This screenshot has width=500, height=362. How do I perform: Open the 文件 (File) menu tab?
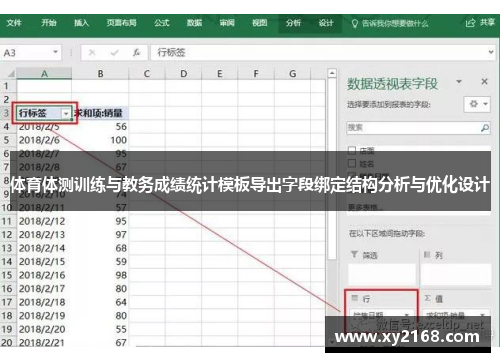point(14,23)
